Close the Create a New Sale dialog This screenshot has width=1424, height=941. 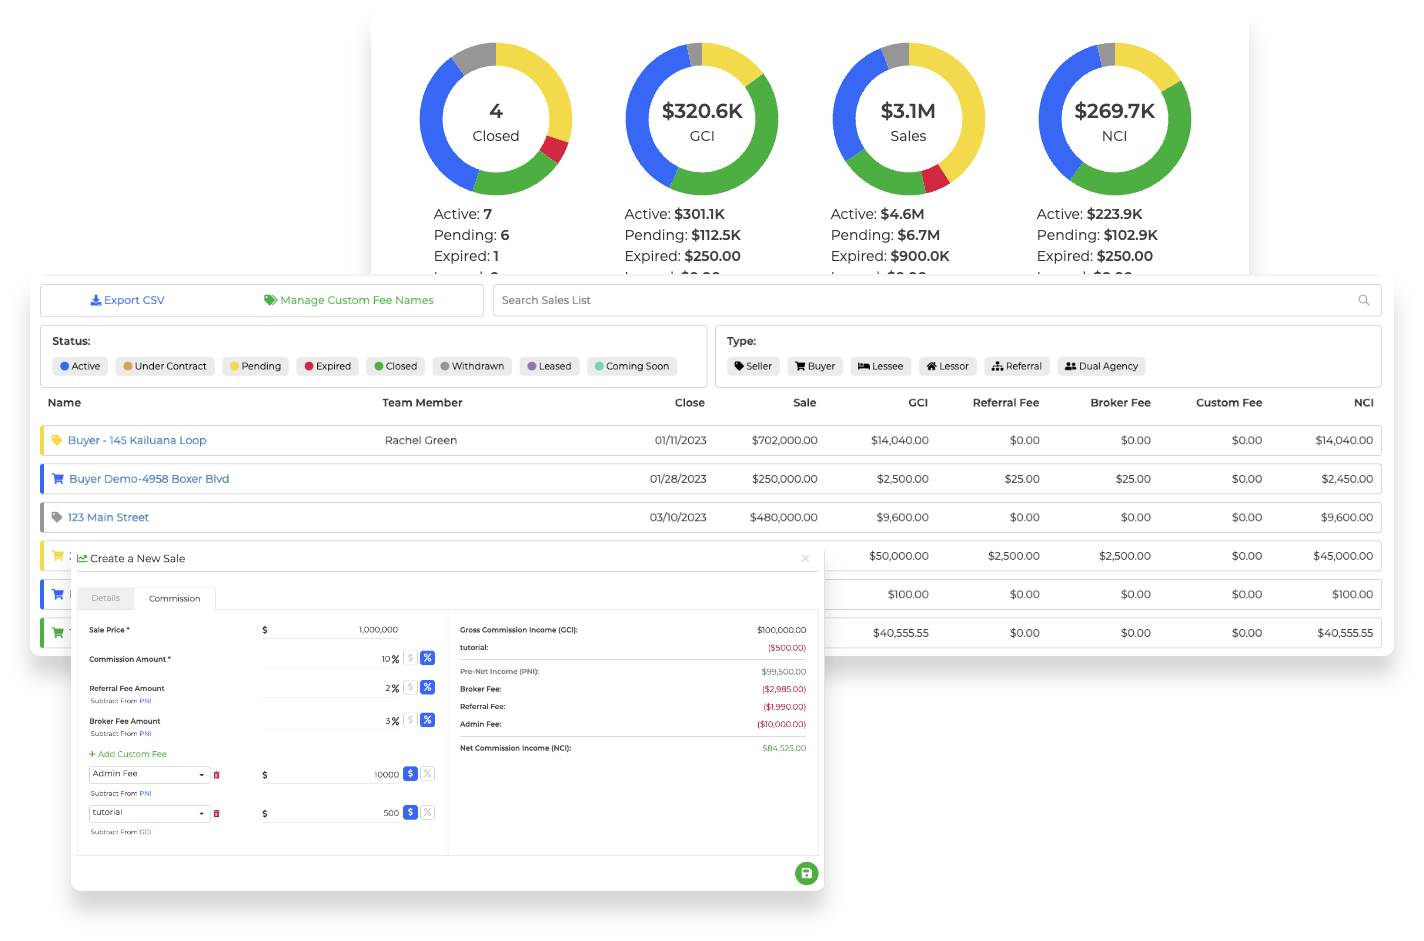point(805,559)
